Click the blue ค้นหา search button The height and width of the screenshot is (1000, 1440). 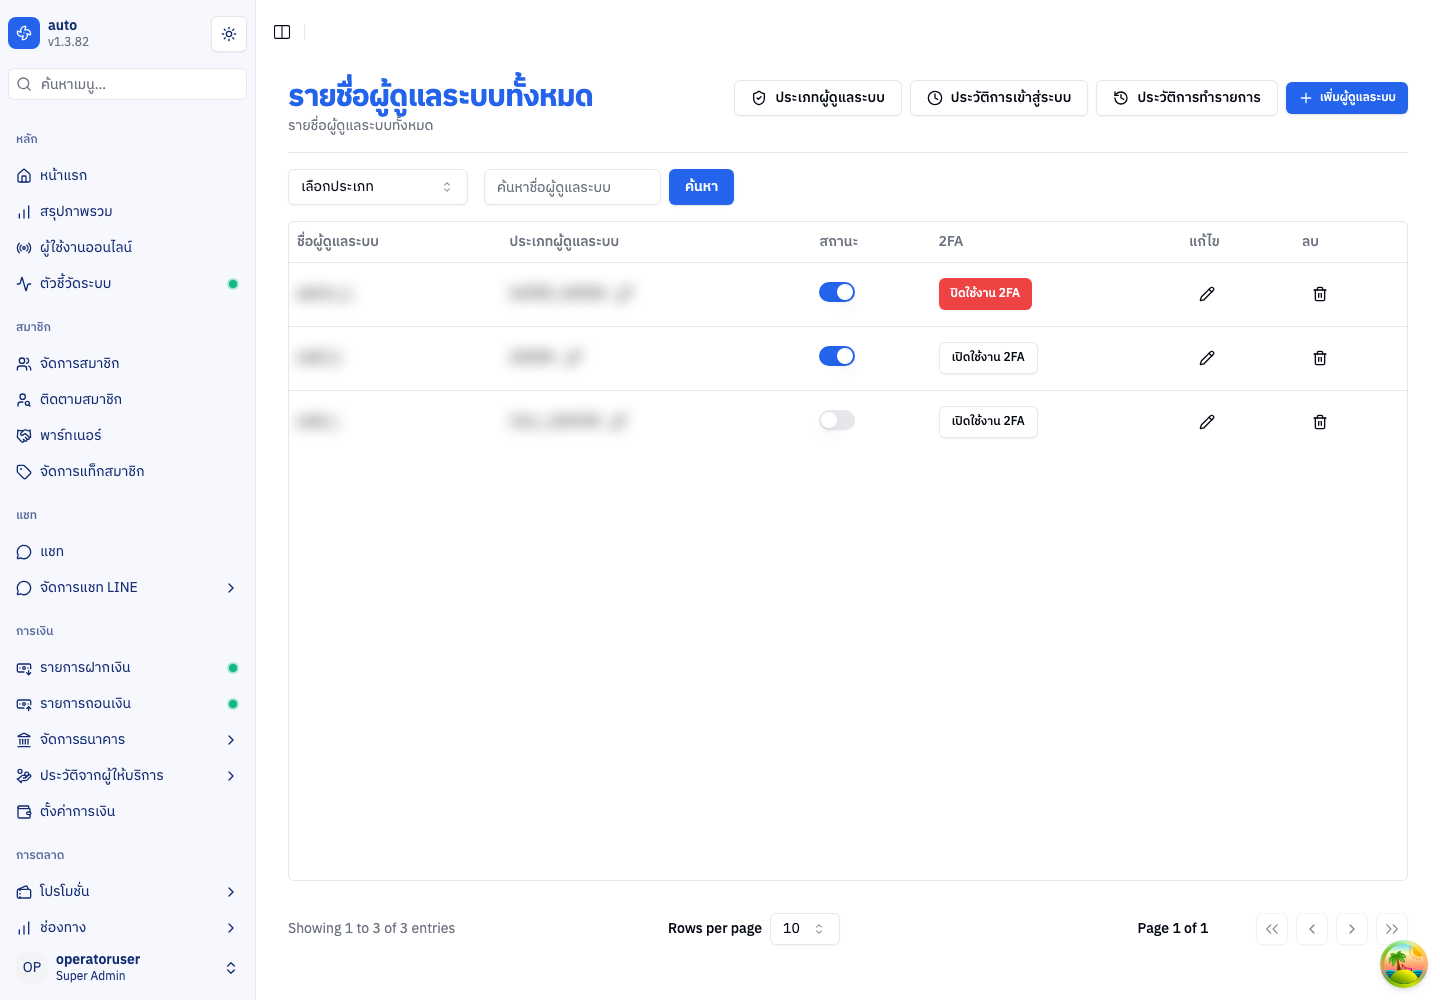[x=701, y=187]
